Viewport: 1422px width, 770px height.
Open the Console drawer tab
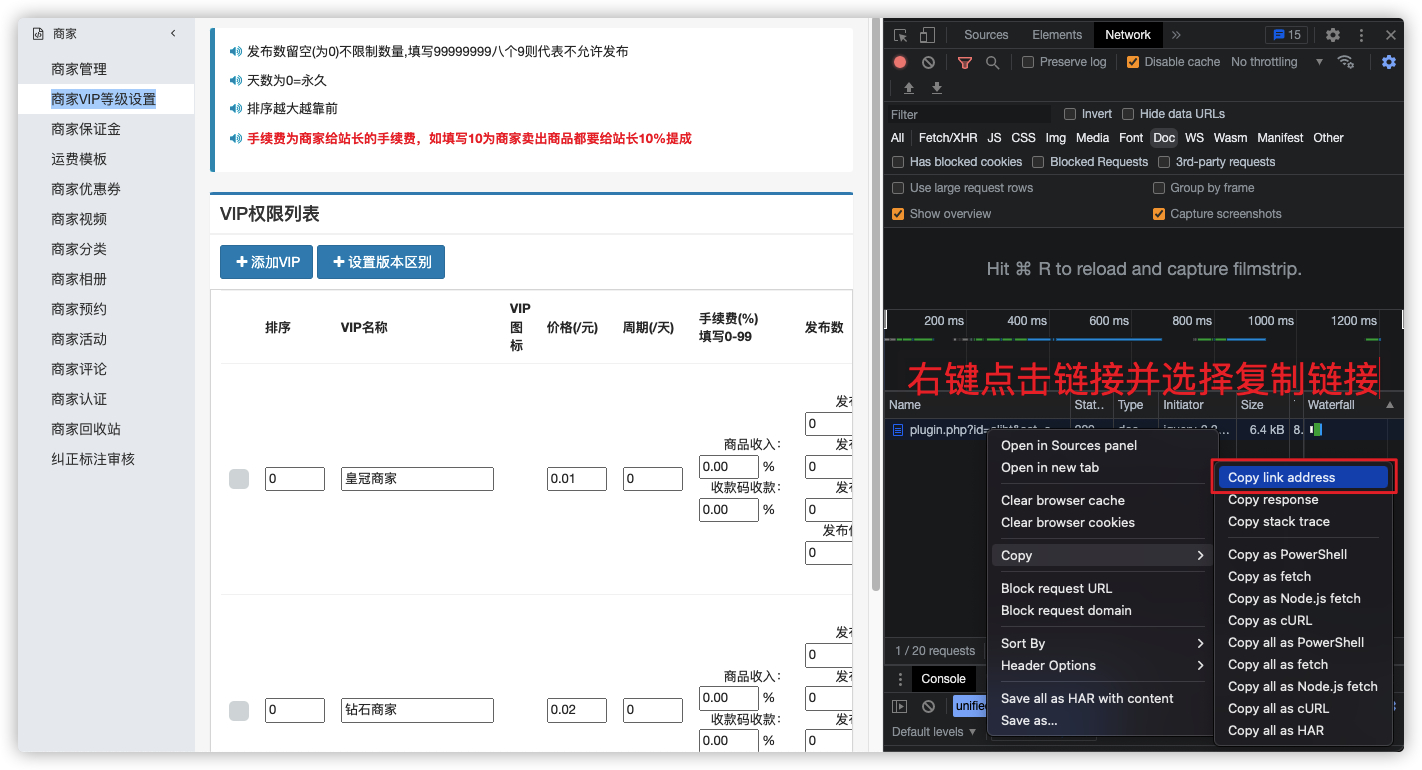[x=943, y=679]
